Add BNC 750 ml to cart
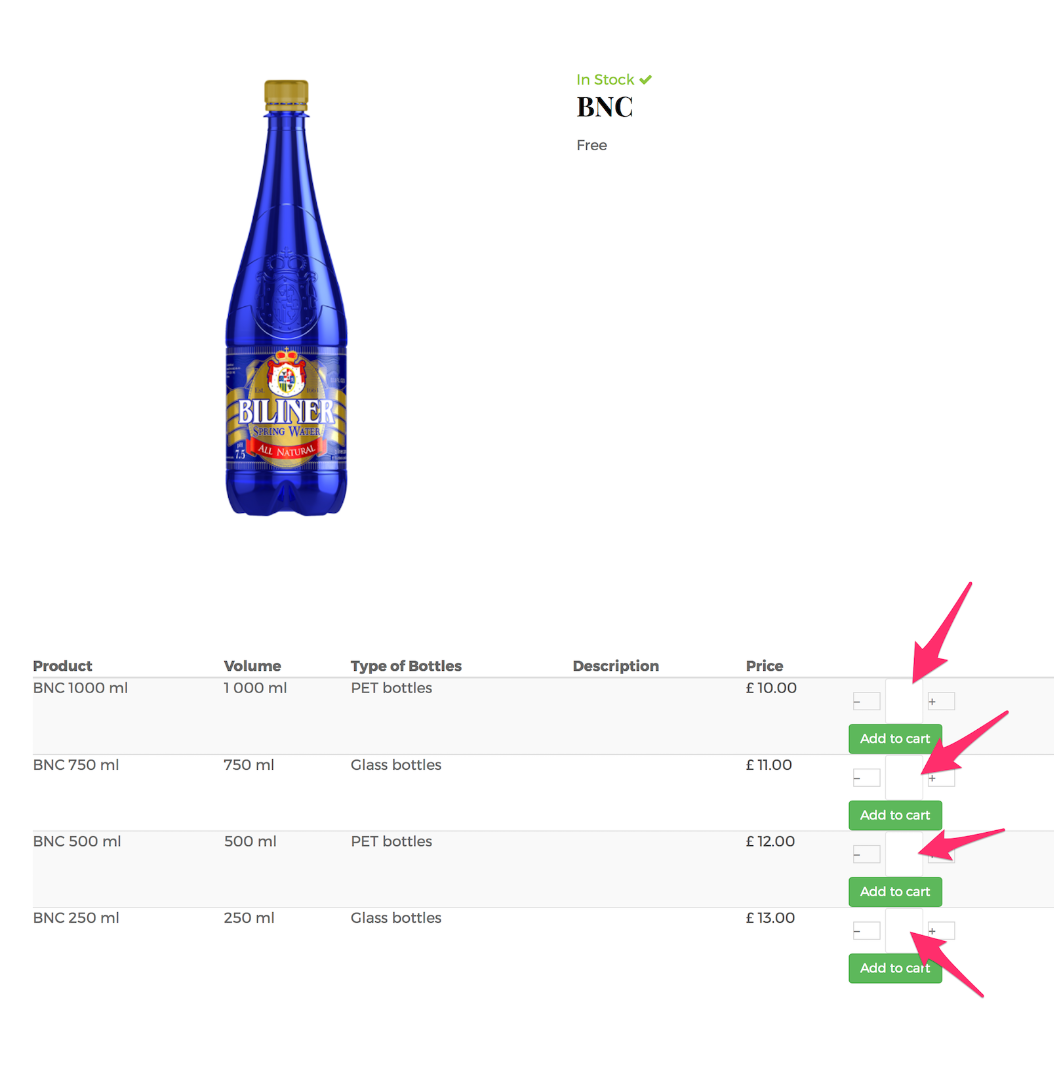This screenshot has width=1054, height=1080. (x=895, y=815)
